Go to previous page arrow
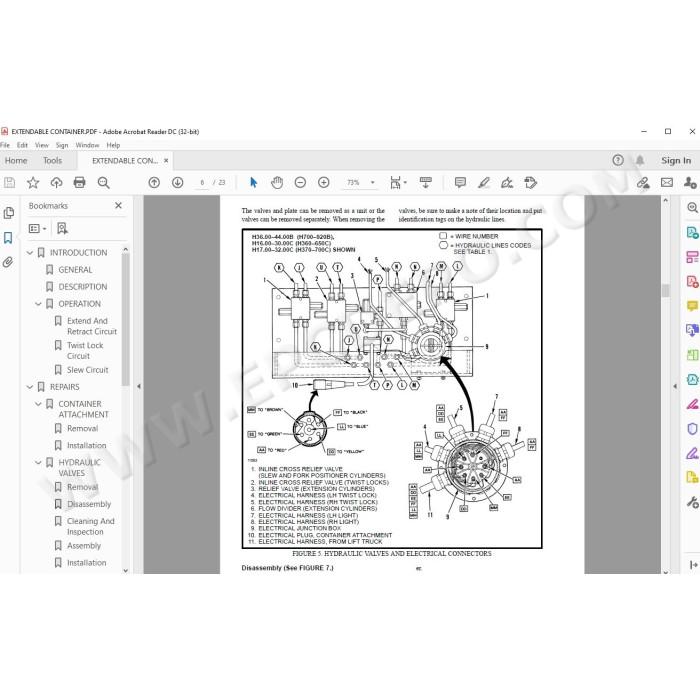Screen dimensions: 700x700 [154, 183]
